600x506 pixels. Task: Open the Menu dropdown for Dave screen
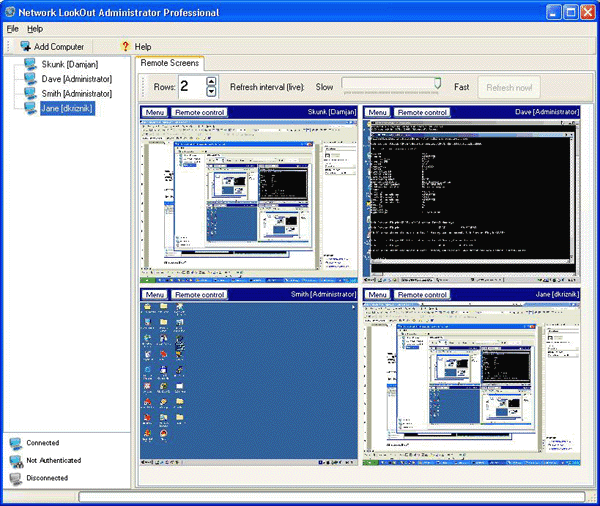378,112
